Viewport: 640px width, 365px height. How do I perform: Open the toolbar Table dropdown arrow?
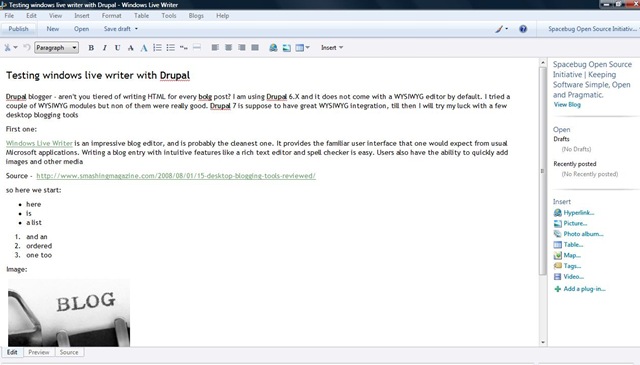(307, 48)
